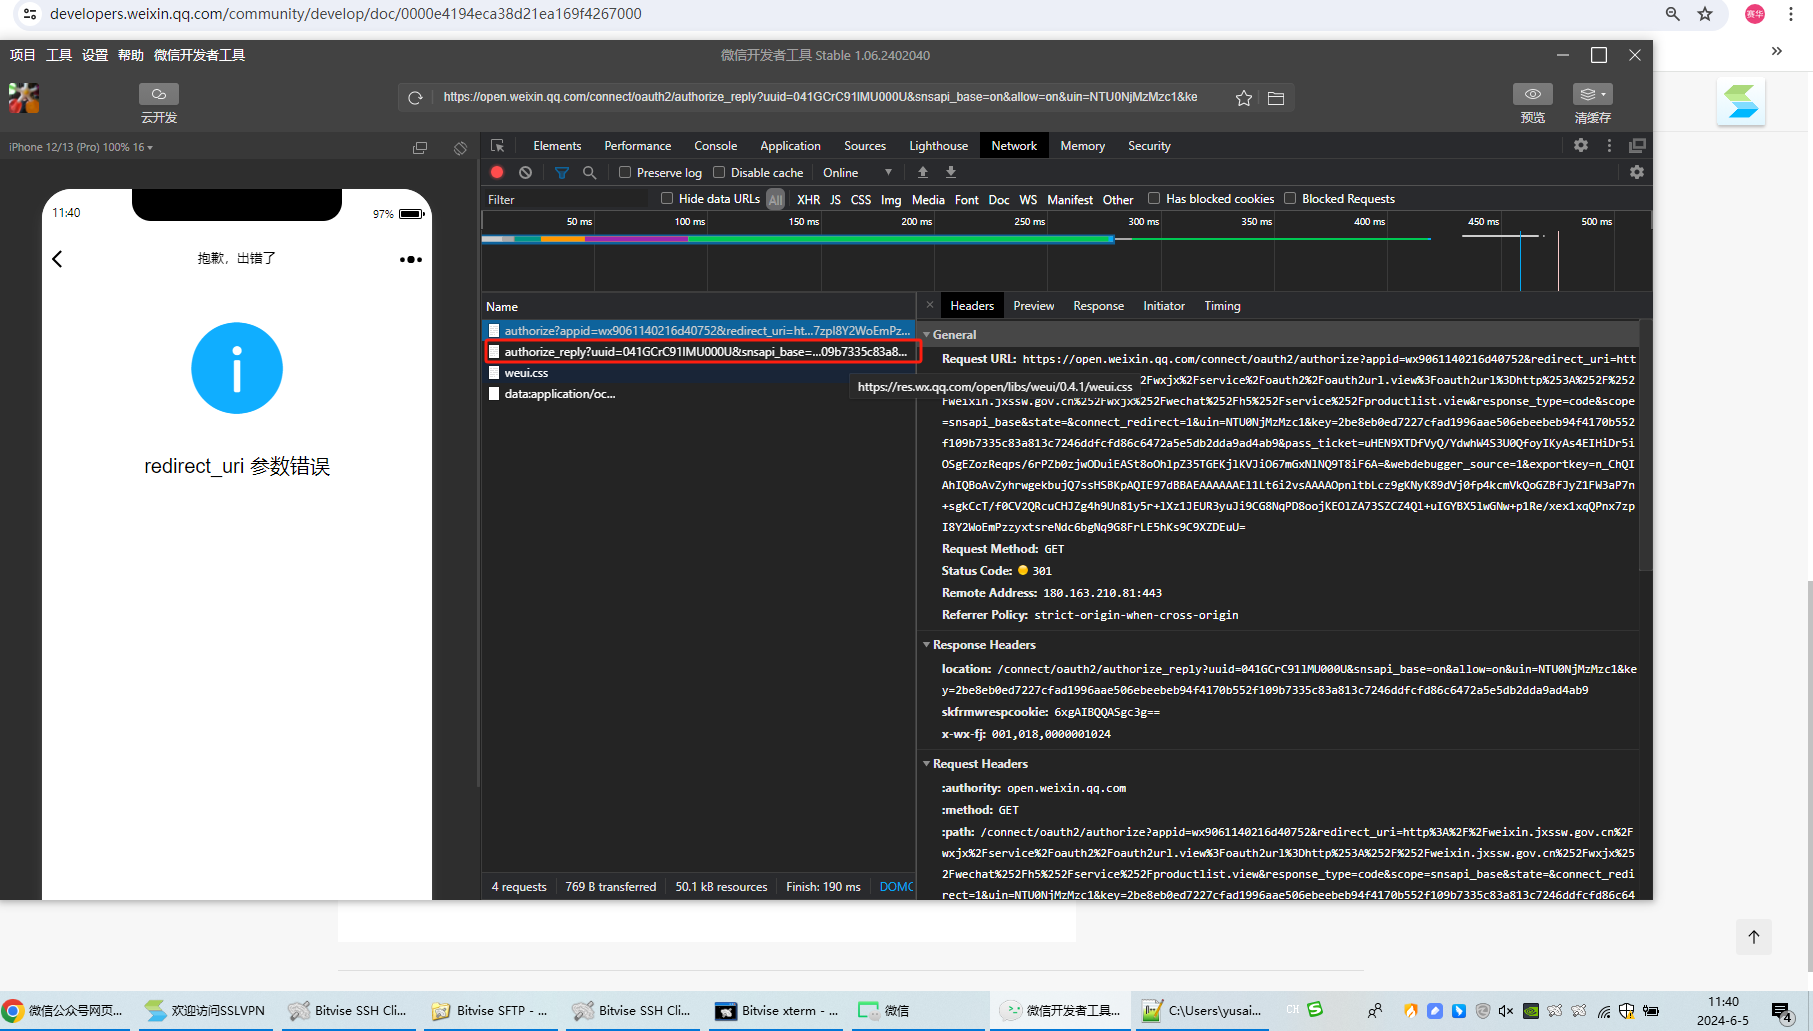
Task: Toggle Hide data URLs checkbox
Action: (x=667, y=198)
